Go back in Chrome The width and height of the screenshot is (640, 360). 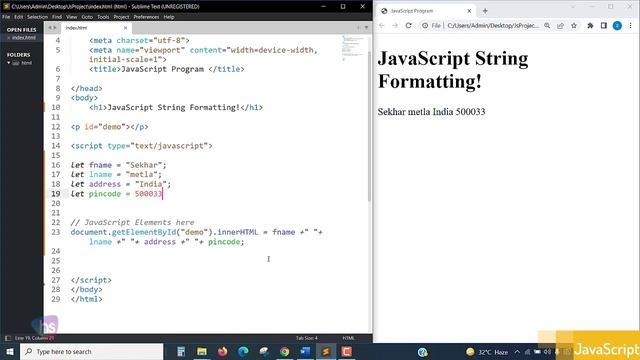tap(382, 25)
